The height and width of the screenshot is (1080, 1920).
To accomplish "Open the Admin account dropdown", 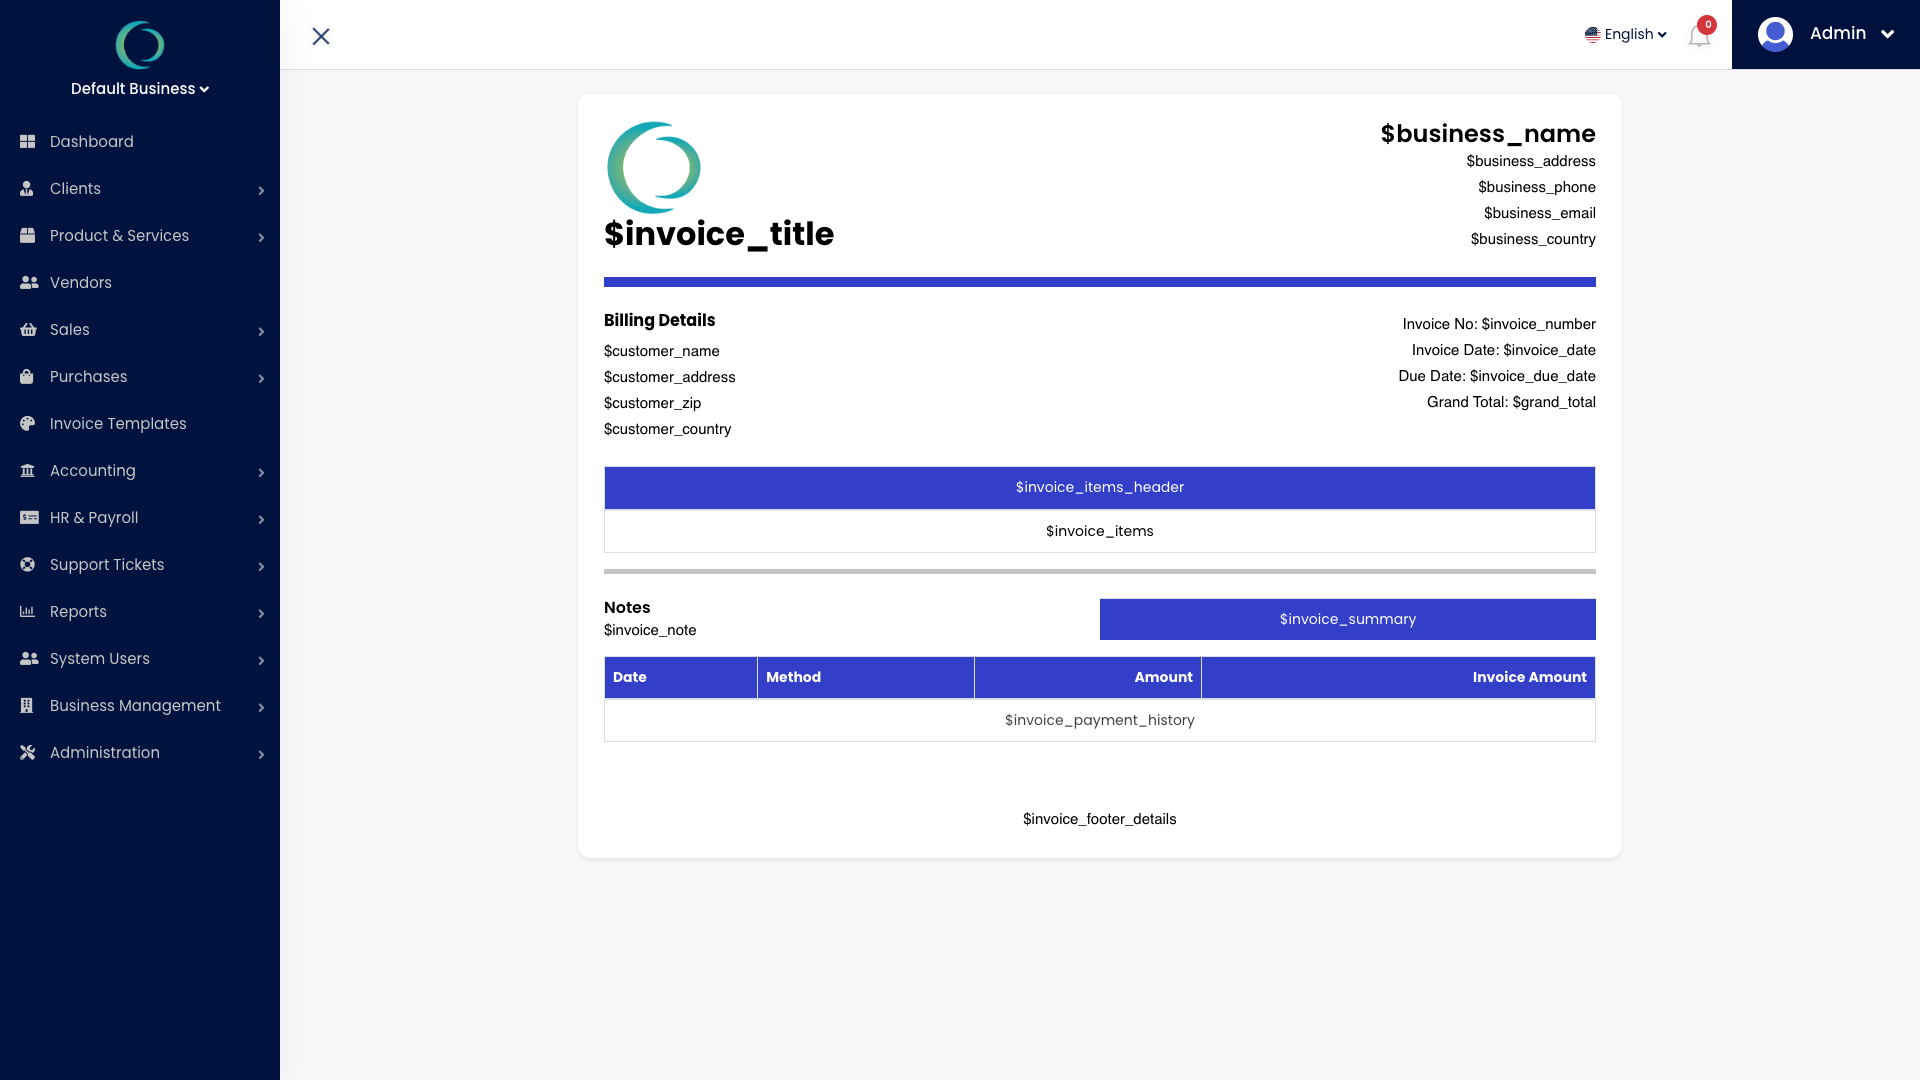I will tap(1836, 33).
